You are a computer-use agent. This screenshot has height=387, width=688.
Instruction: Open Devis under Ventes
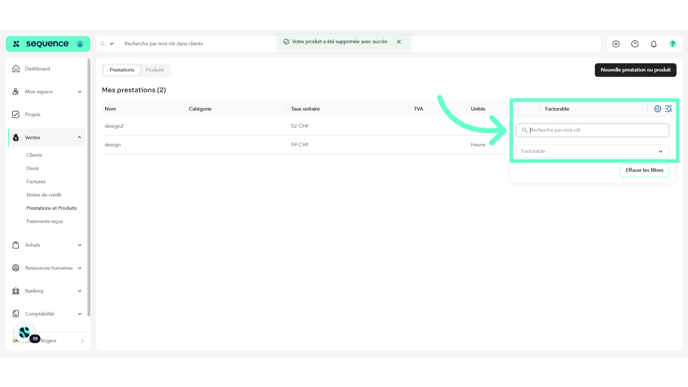(x=32, y=168)
